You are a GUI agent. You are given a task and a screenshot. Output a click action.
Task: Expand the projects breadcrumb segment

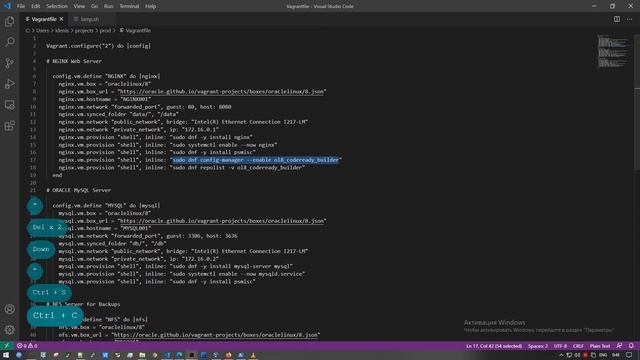84,31
